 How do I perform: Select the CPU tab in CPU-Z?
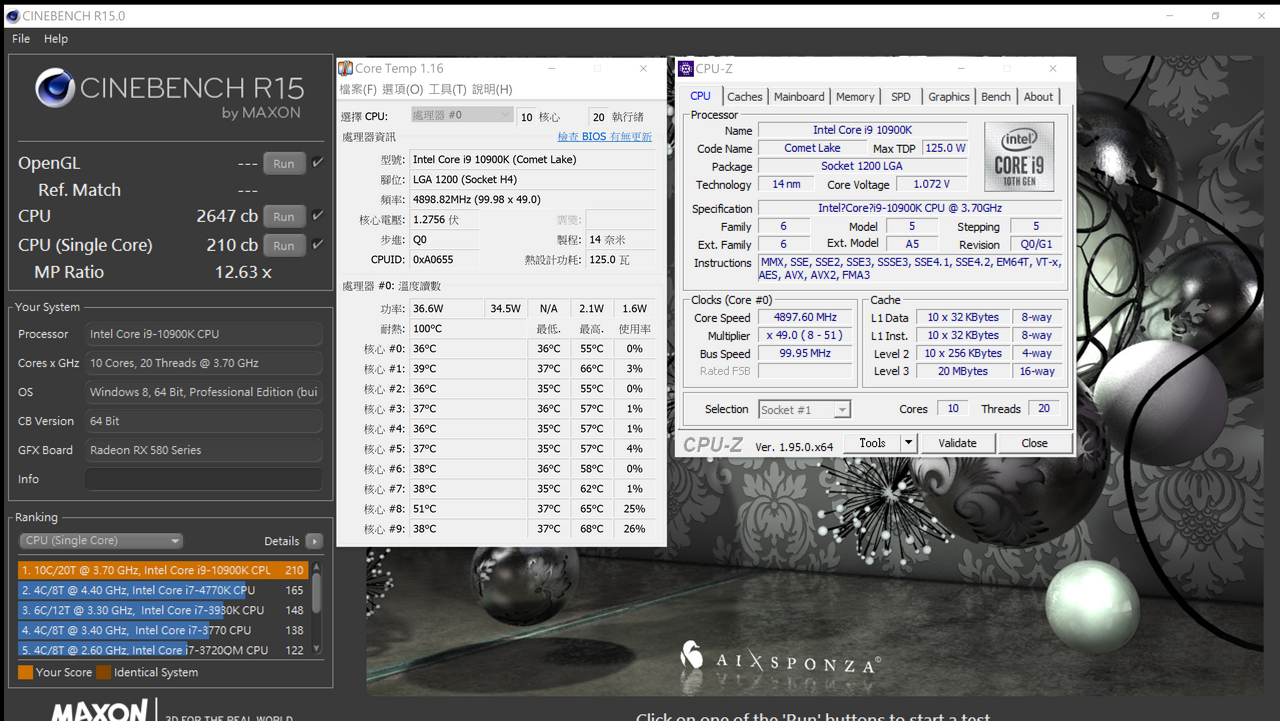(x=700, y=96)
